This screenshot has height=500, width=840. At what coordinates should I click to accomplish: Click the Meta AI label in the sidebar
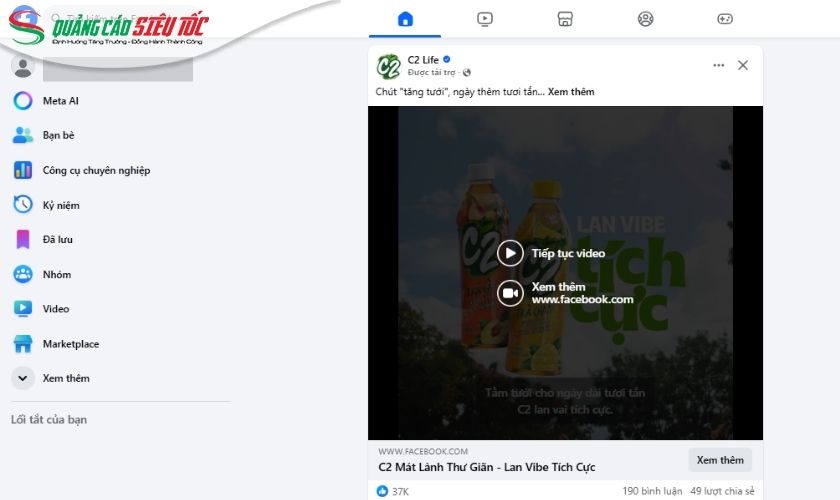pyautogui.click(x=61, y=101)
